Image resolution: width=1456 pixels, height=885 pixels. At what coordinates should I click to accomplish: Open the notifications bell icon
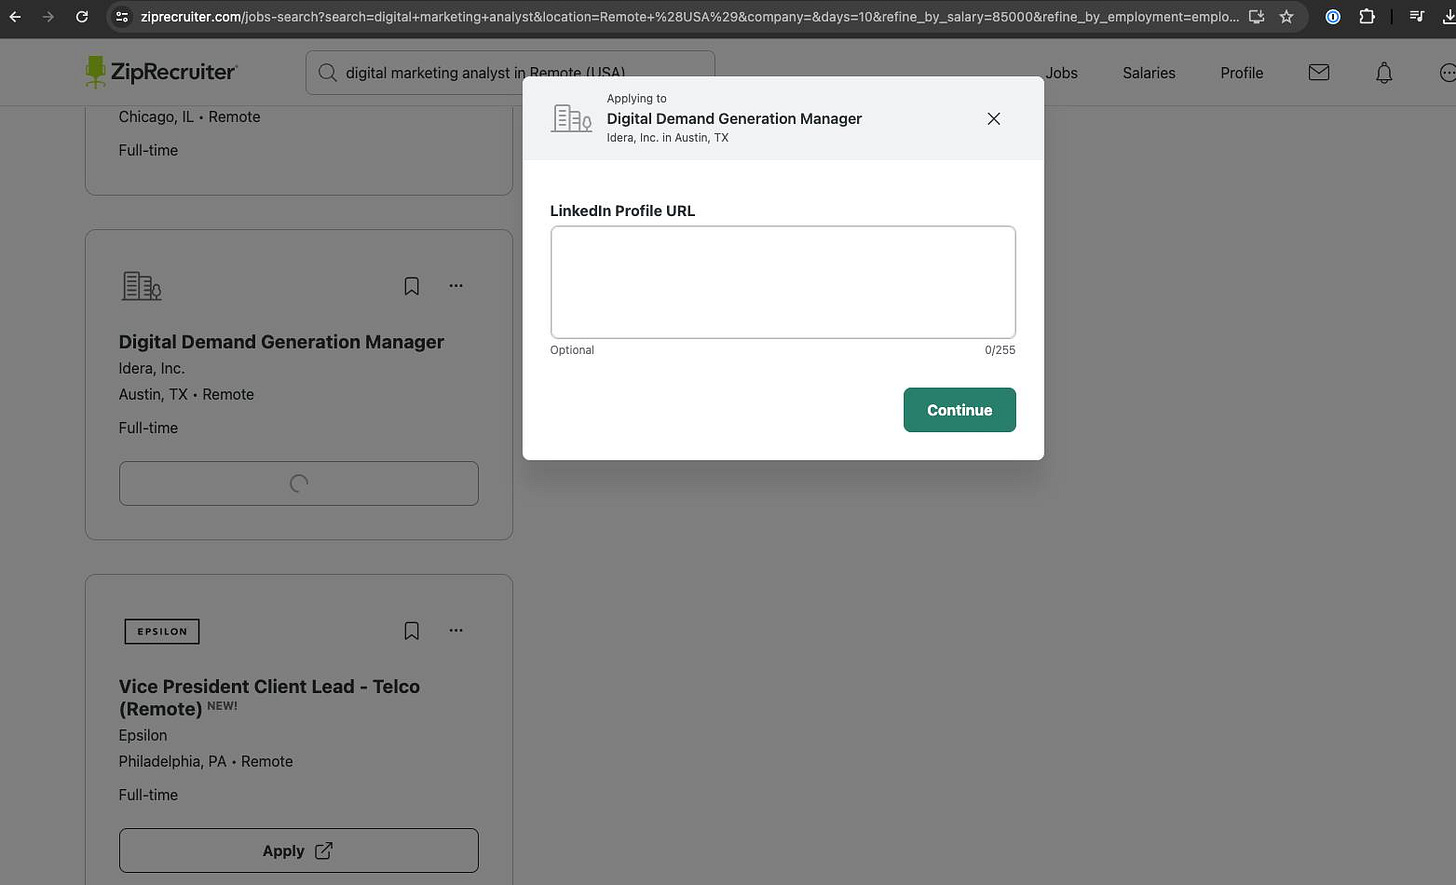pyautogui.click(x=1384, y=72)
